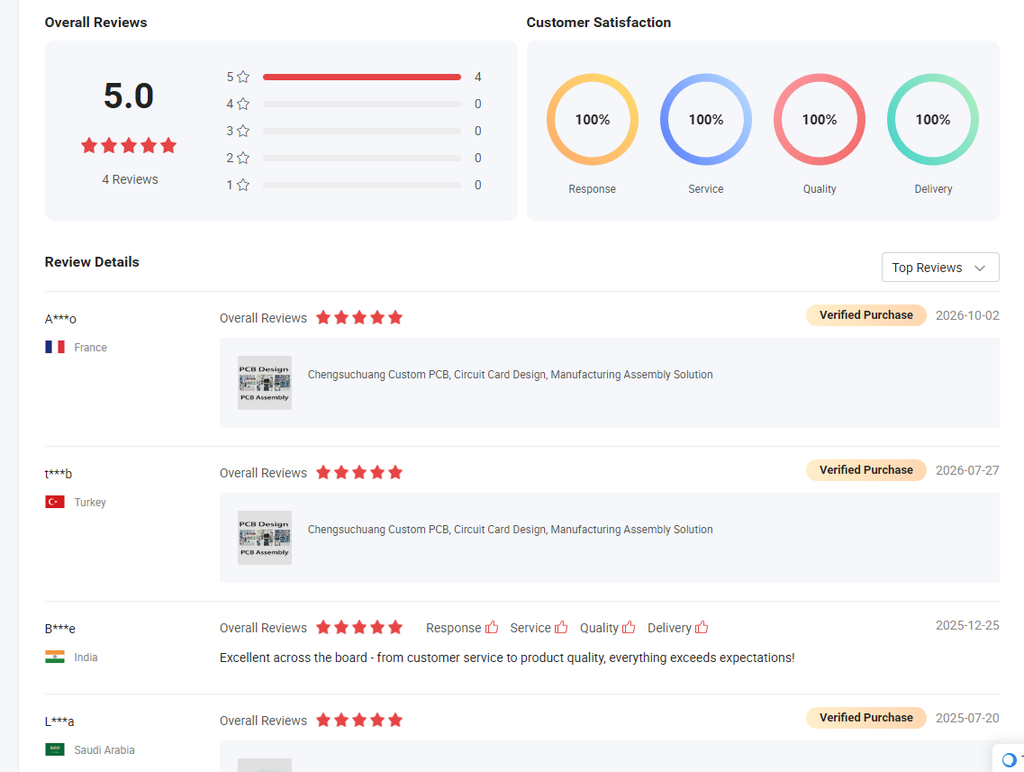Click the red 5-star progress bar

pyautogui.click(x=362, y=77)
